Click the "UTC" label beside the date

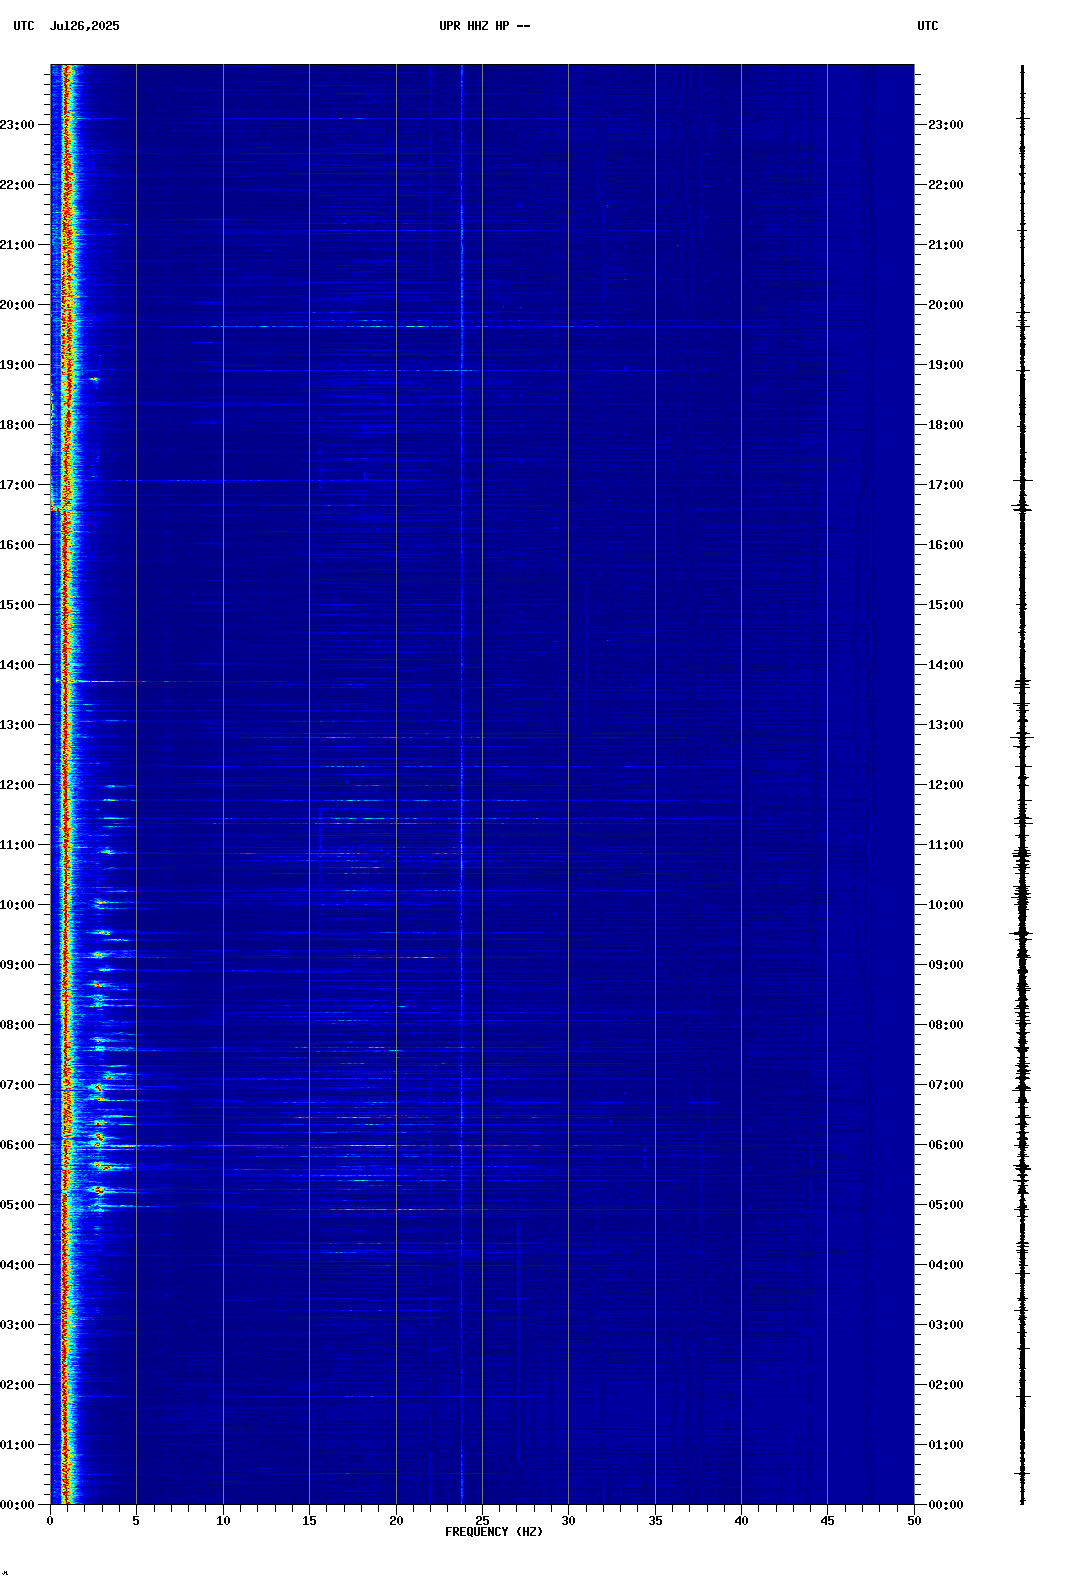(x=24, y=26)
